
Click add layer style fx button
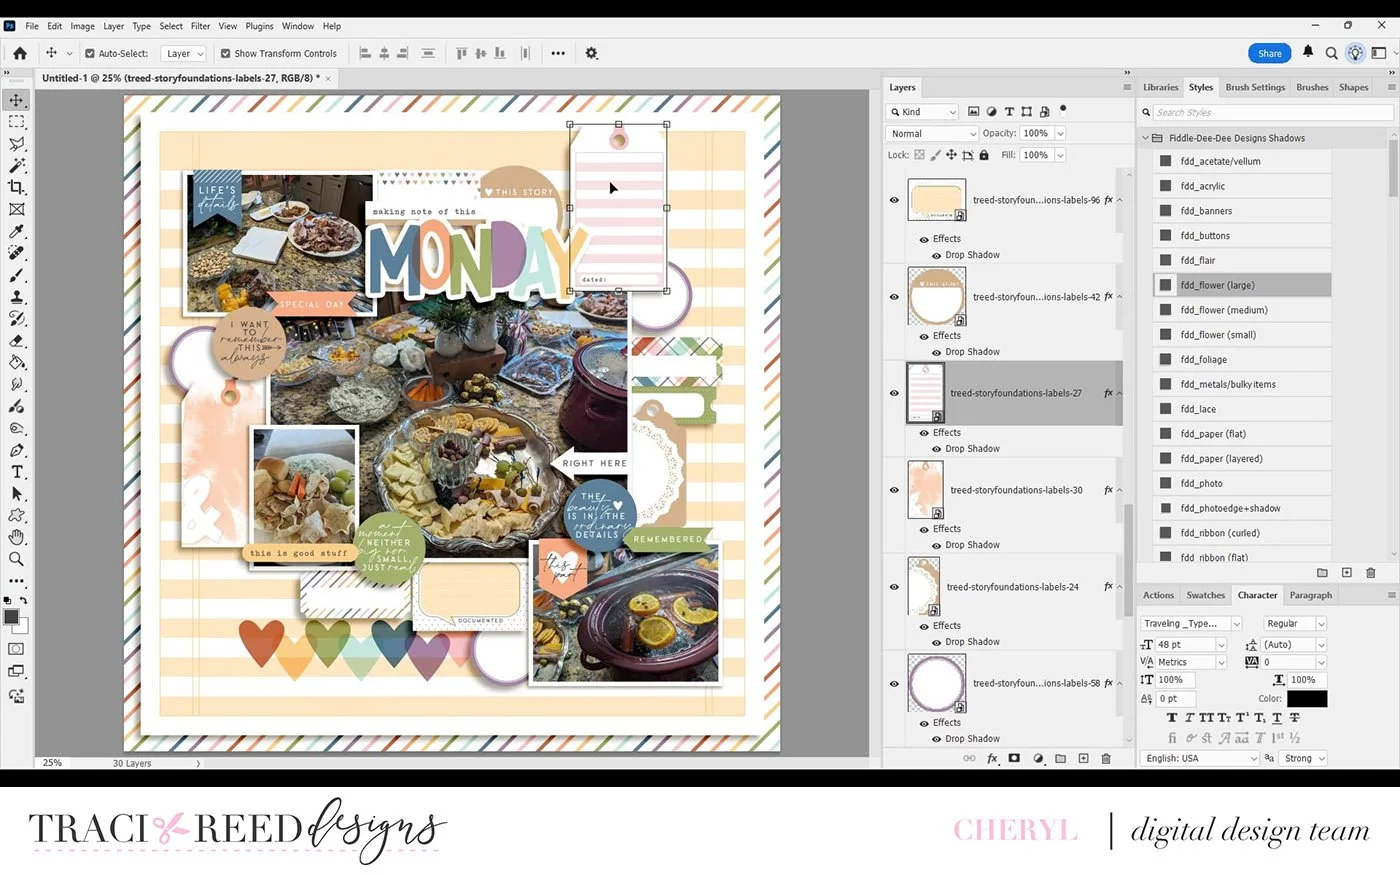click(992, 759)
